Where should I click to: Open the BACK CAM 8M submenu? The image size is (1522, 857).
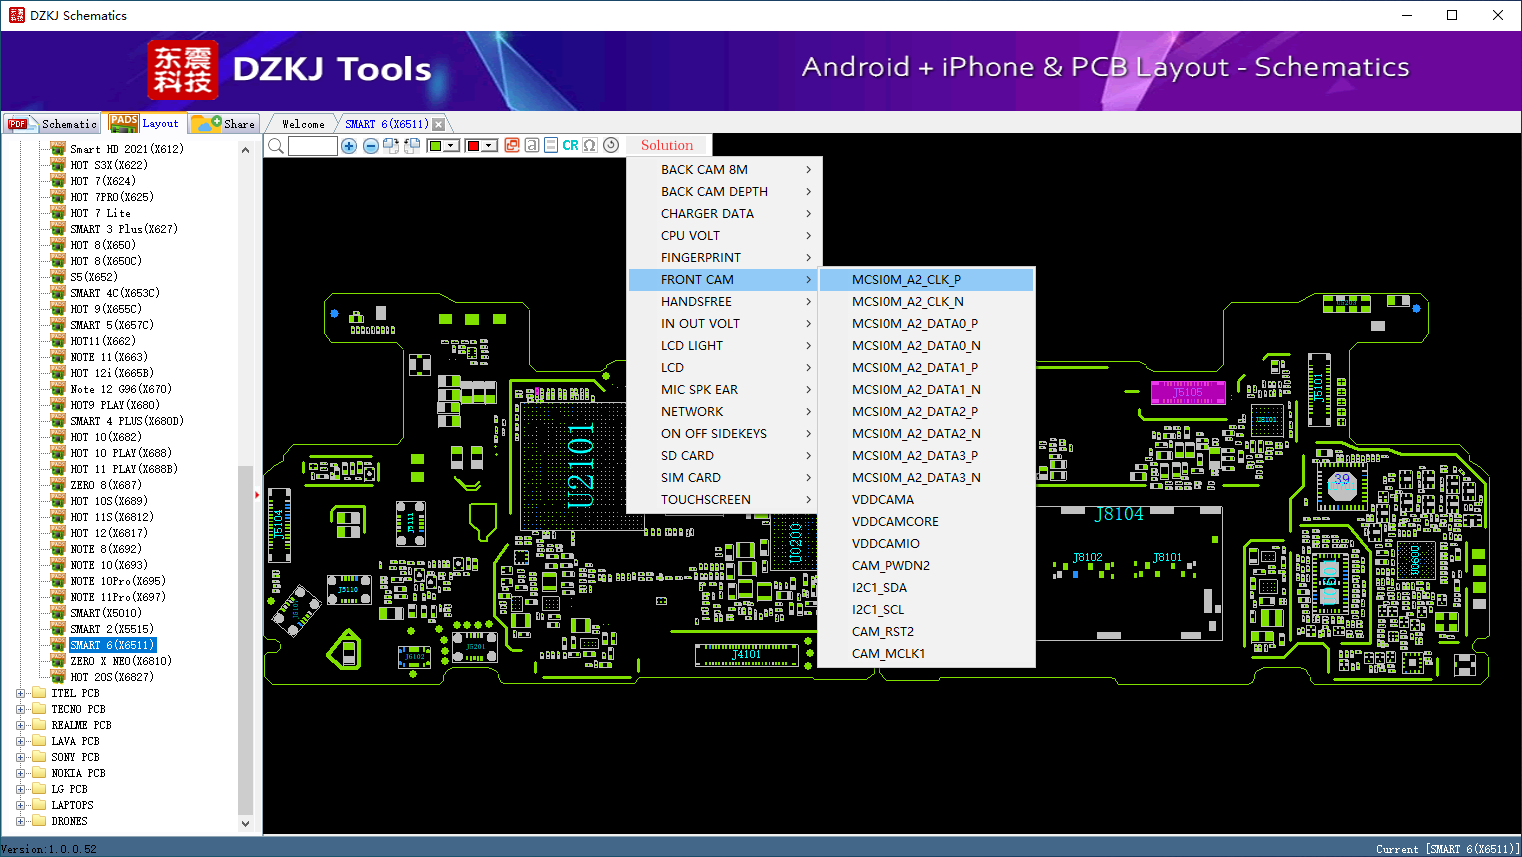[725, 170]
